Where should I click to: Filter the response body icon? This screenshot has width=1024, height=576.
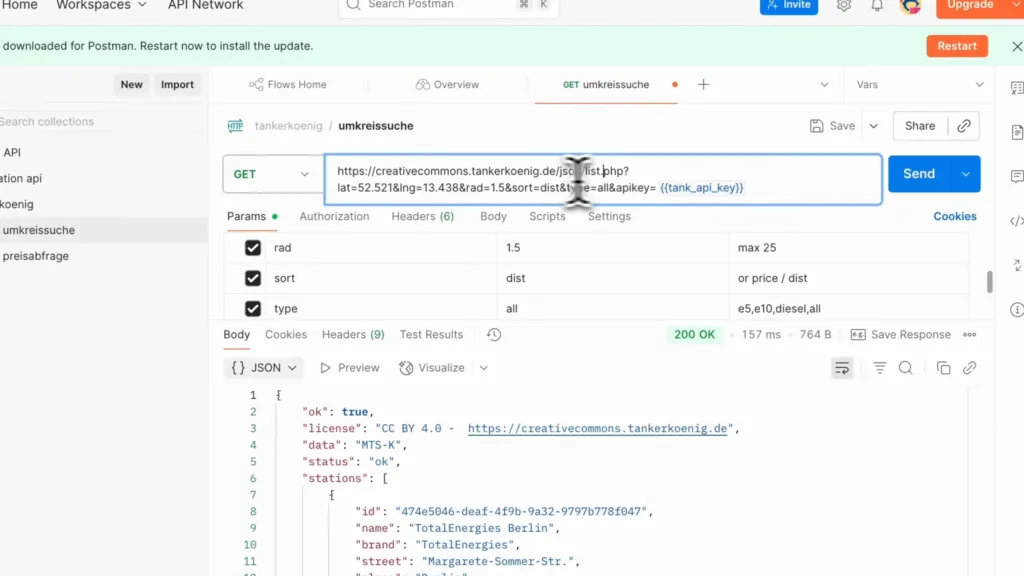880,368
